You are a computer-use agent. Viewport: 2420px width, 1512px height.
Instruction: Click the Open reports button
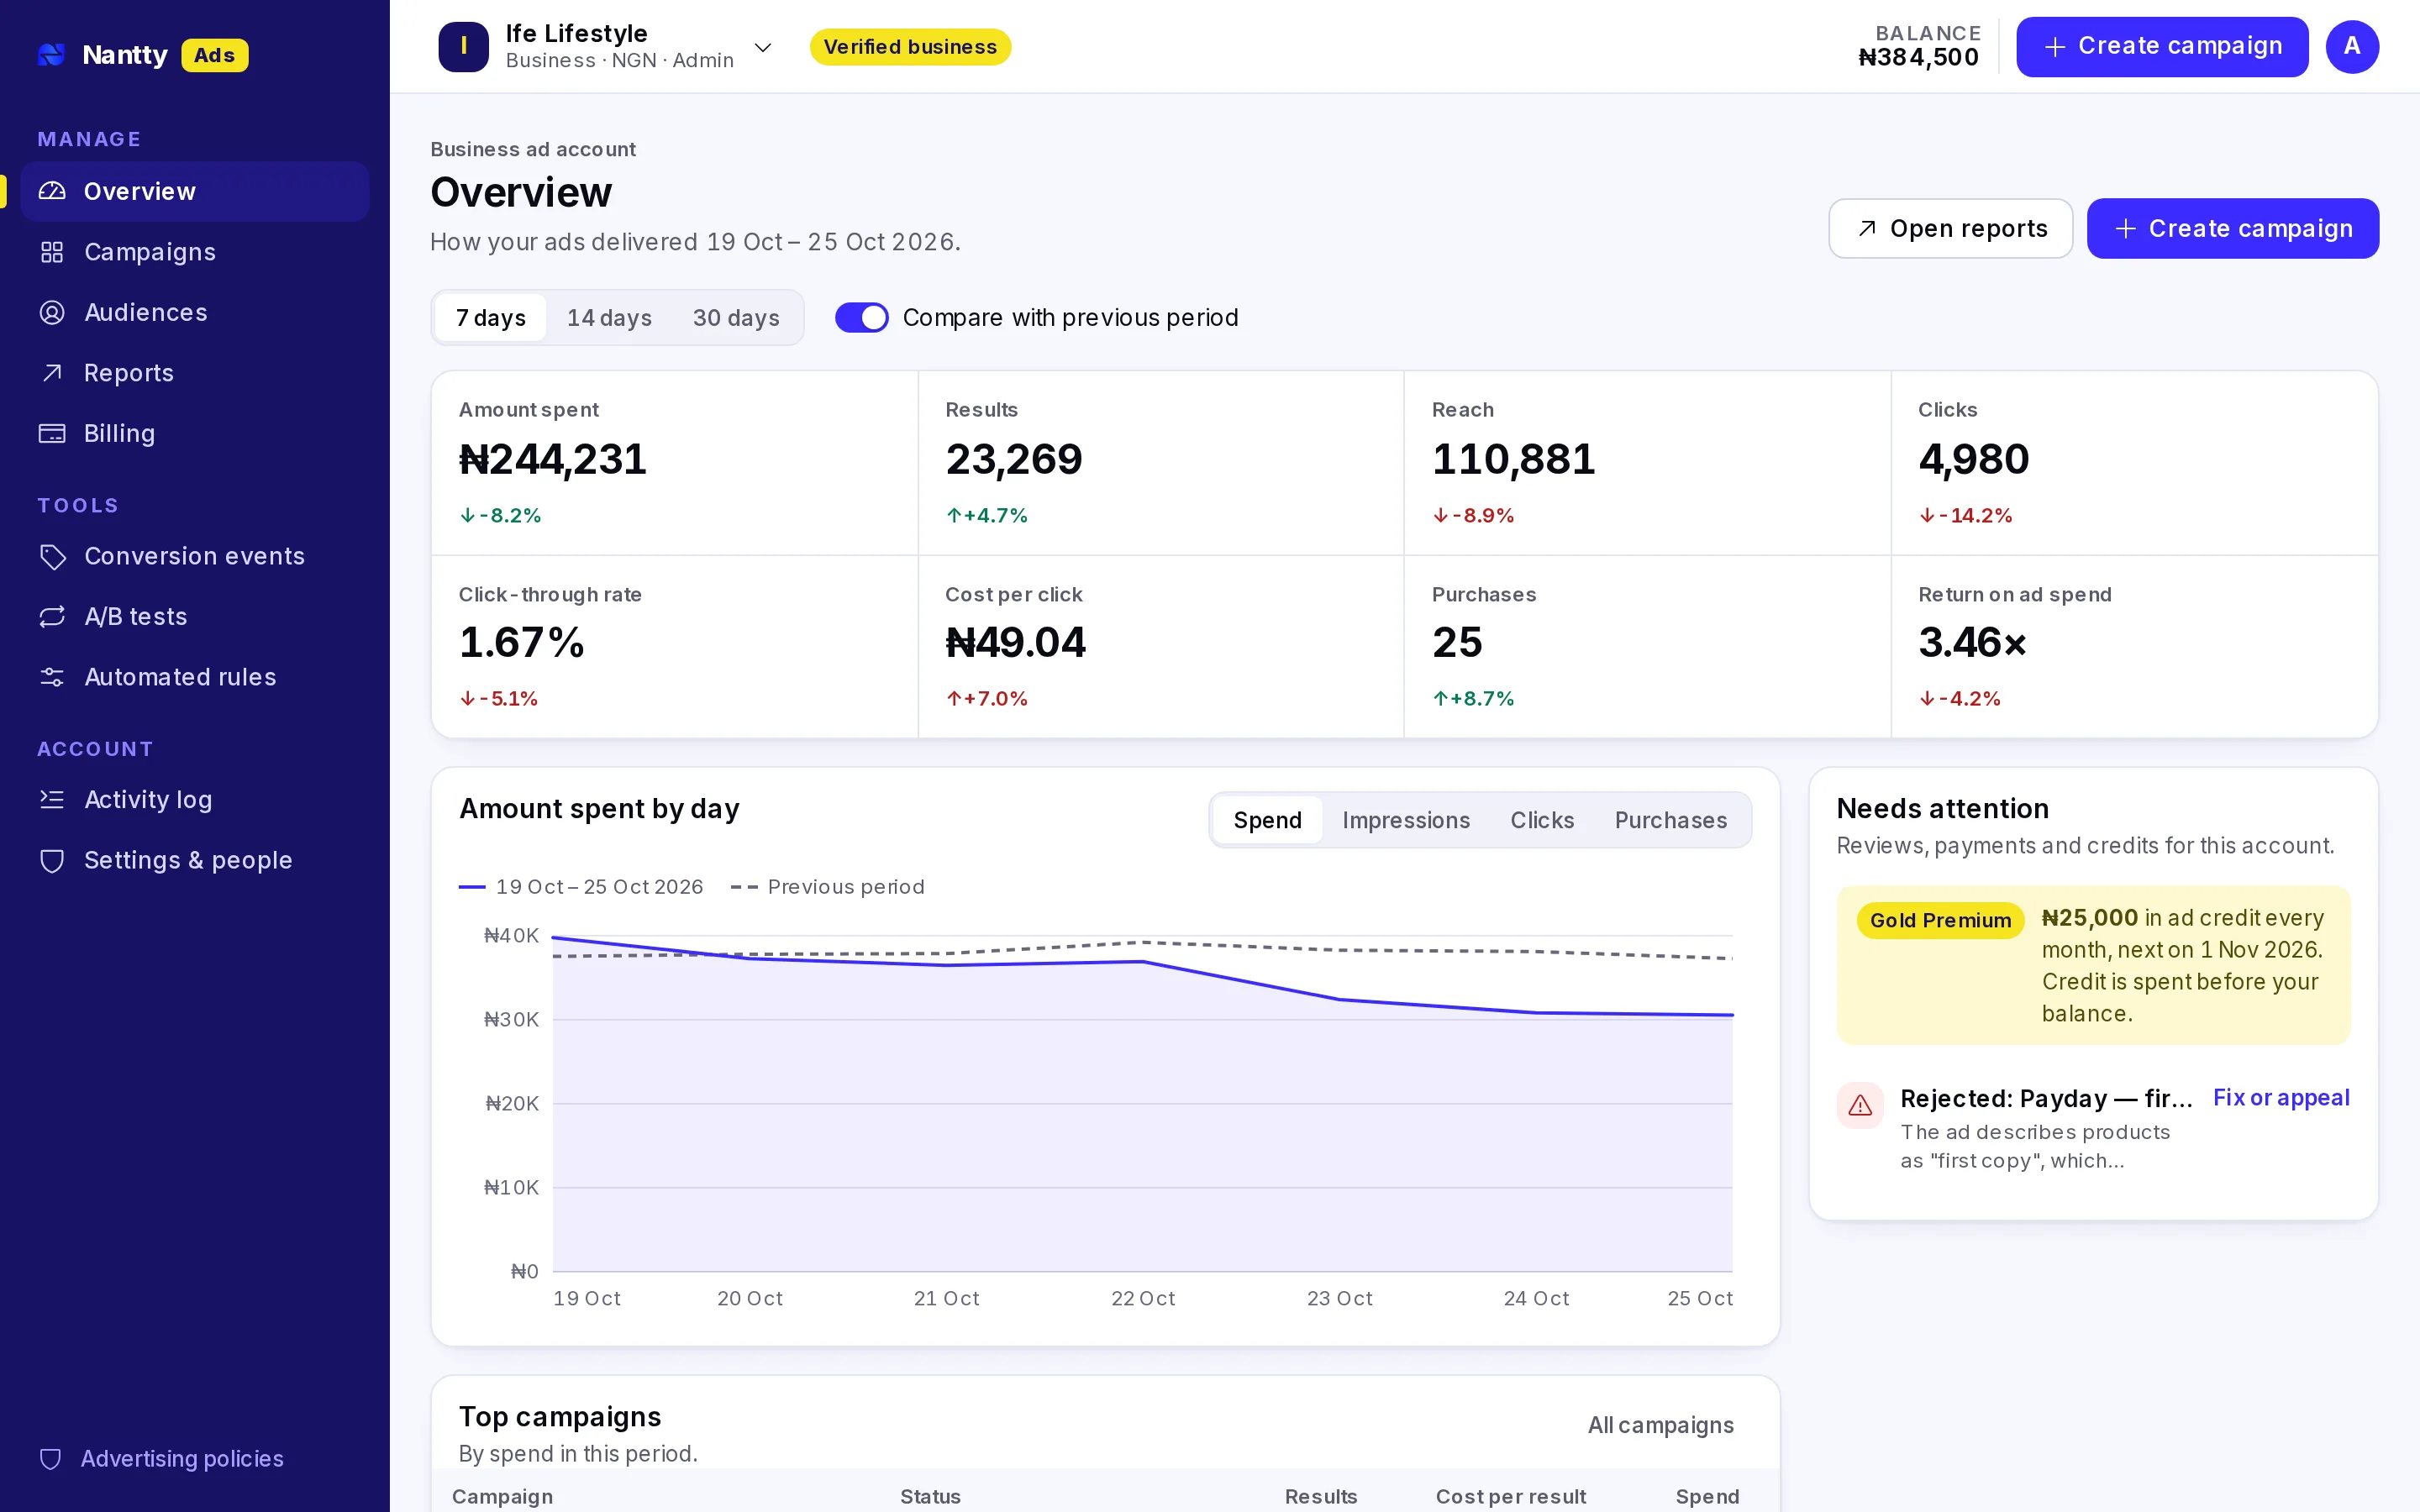point(1950,228)
